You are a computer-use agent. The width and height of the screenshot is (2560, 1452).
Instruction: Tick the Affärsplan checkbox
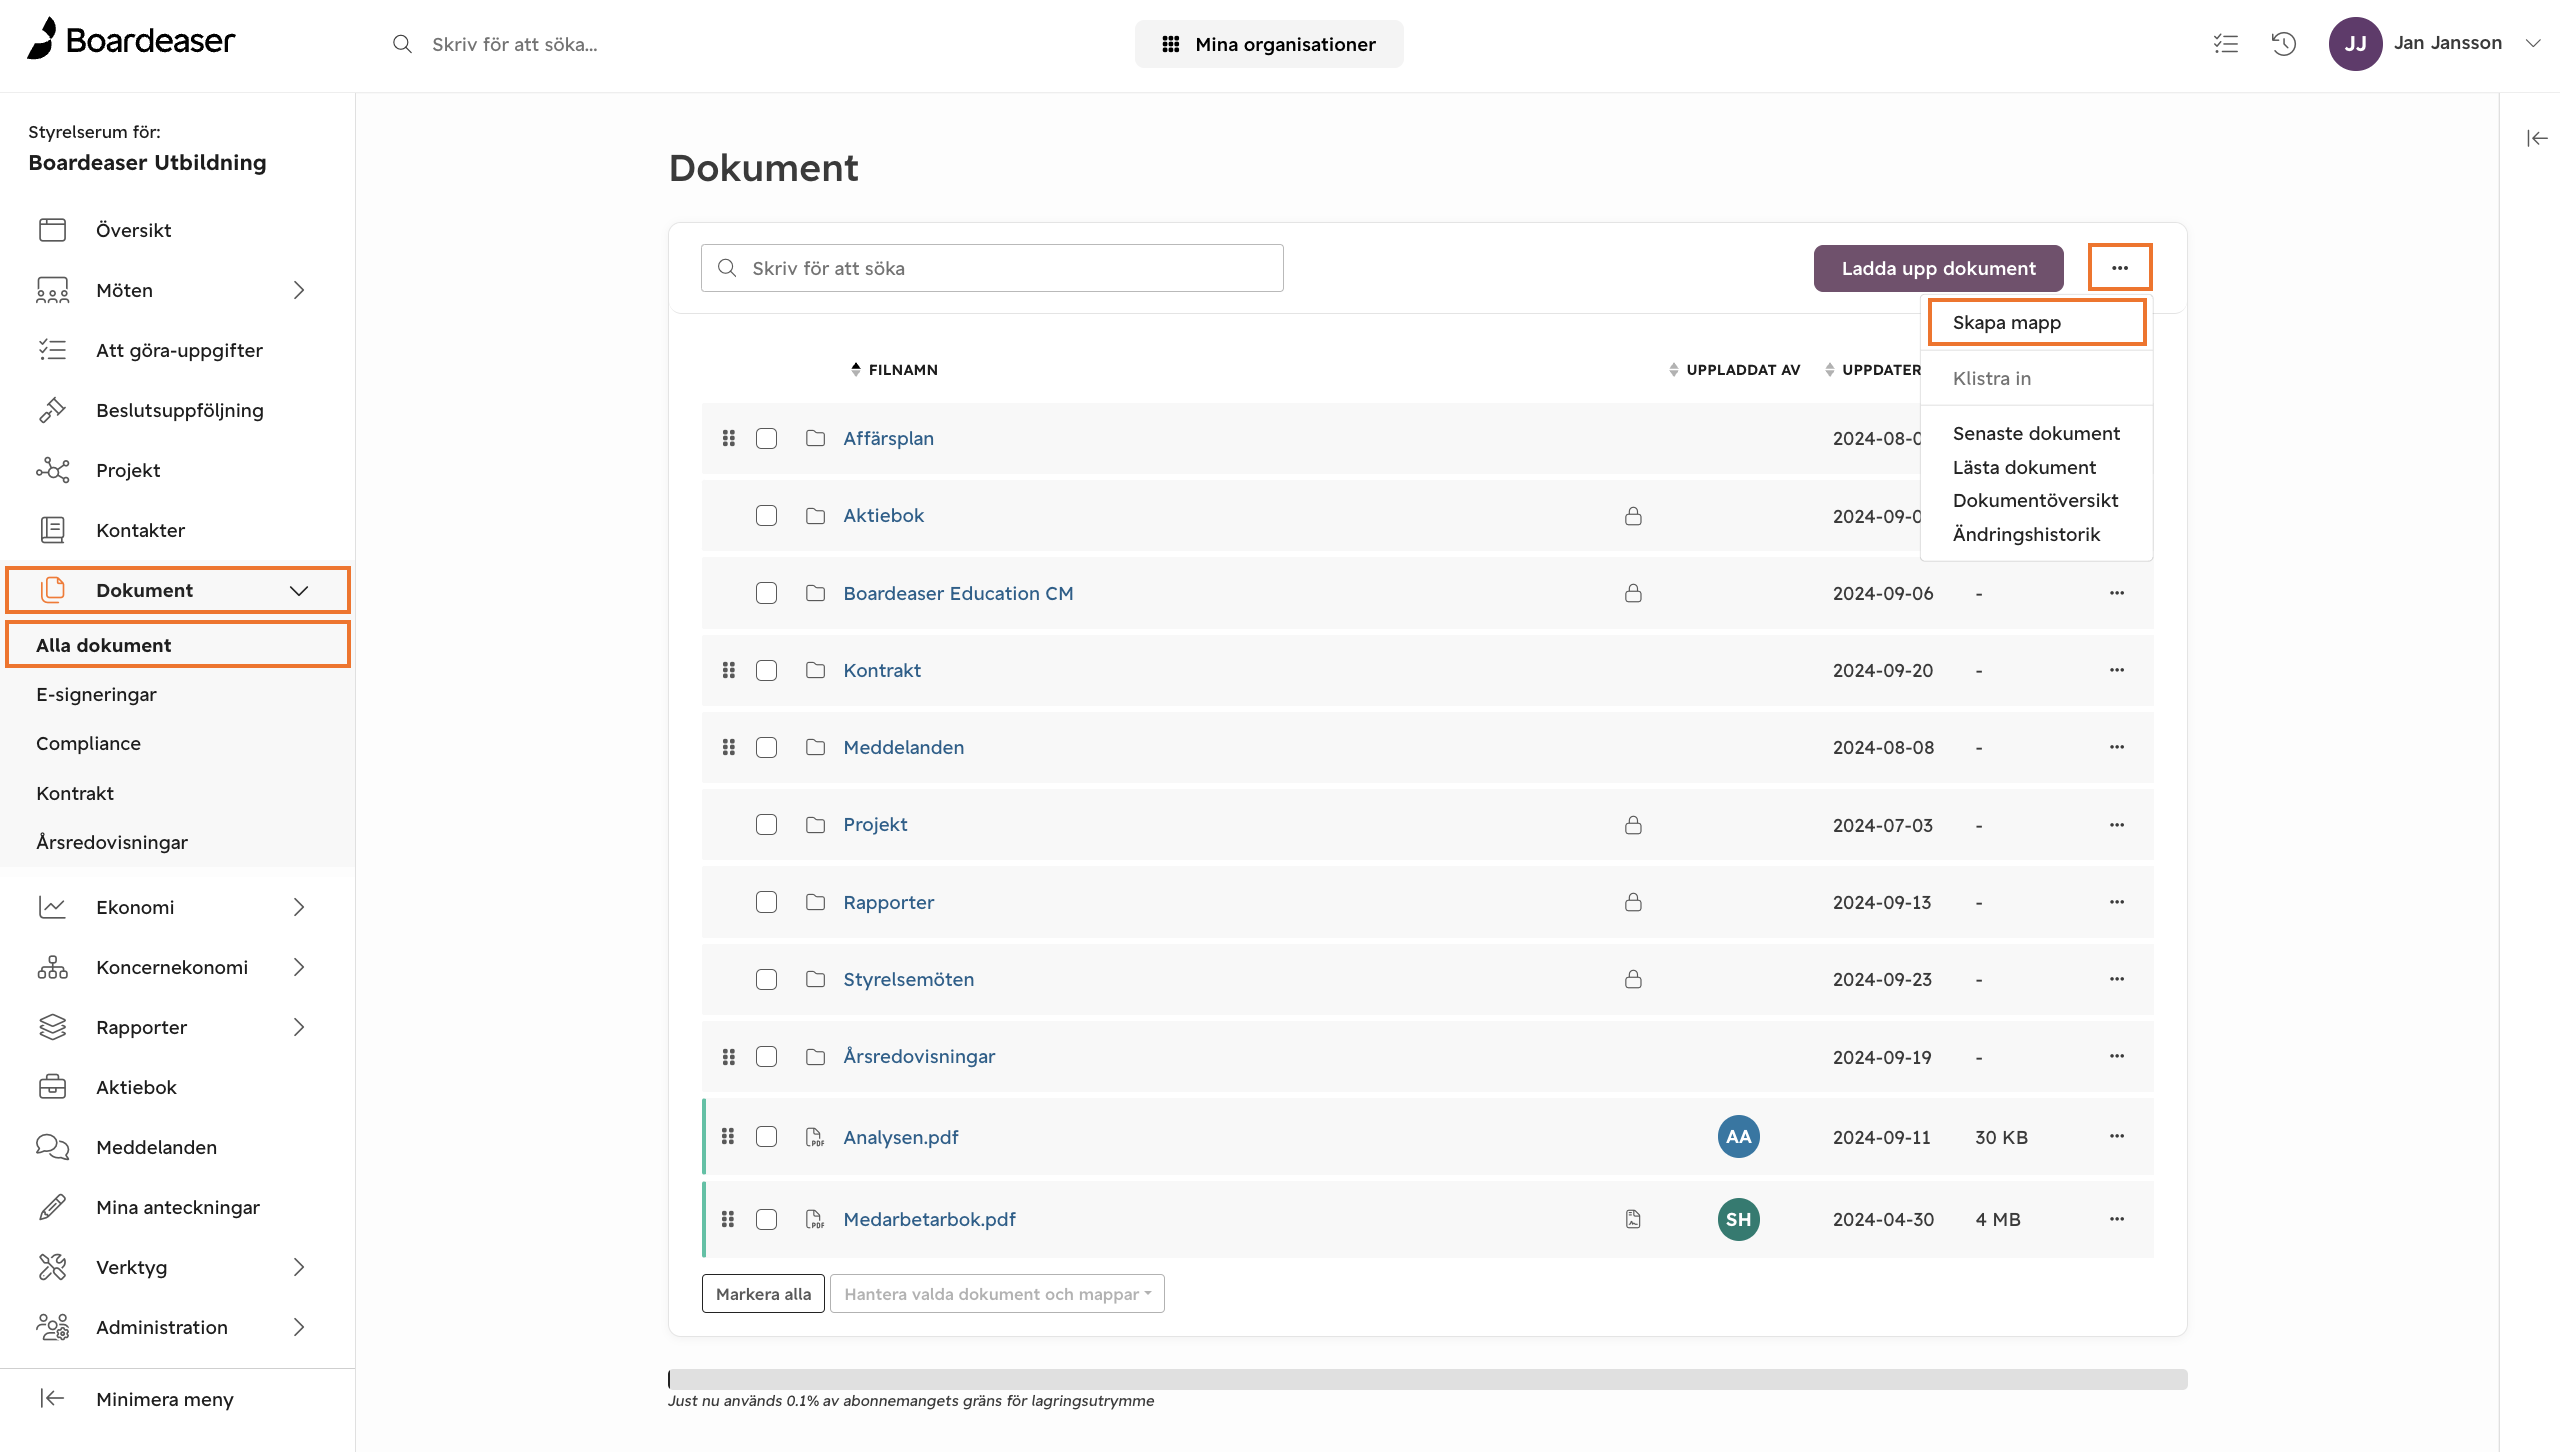767,438
